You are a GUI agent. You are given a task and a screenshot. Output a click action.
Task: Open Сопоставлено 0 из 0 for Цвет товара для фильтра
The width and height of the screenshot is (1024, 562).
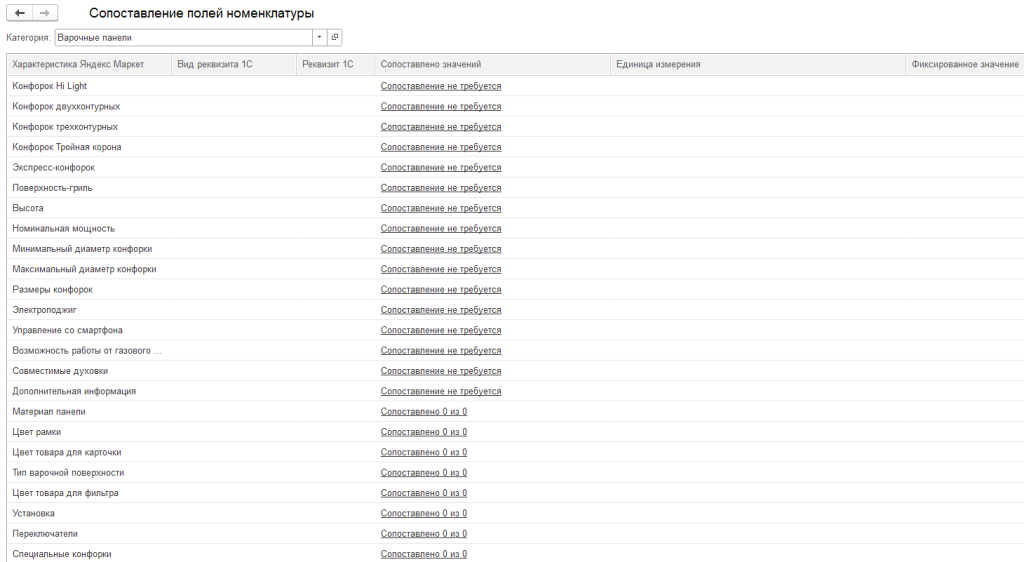point(424,493)
